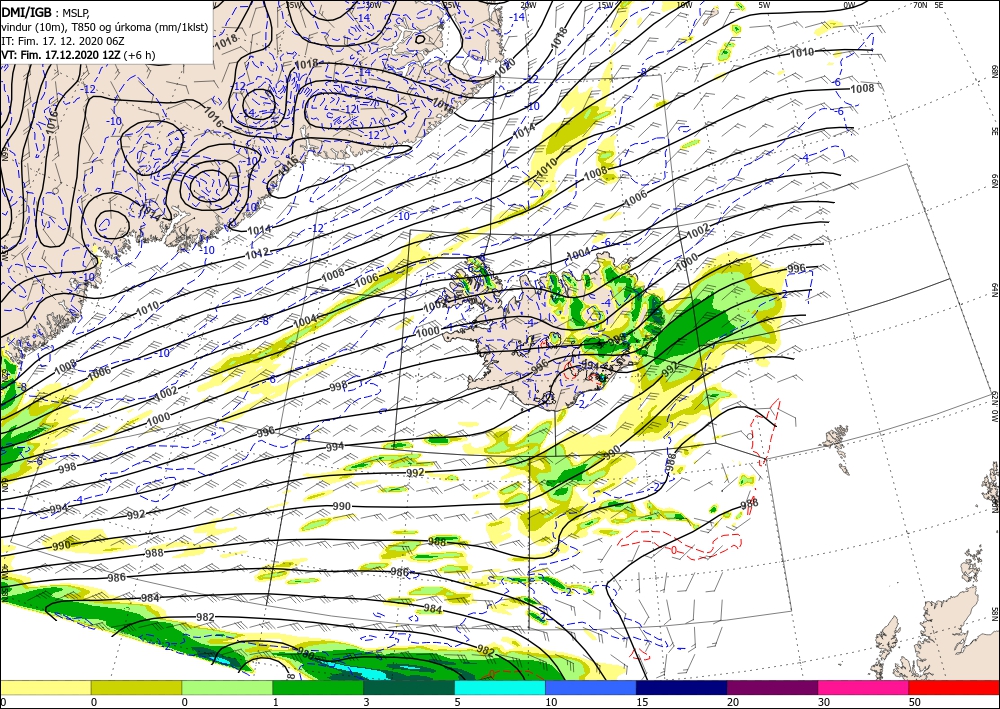1000x709 pixels.
Task: Click the 64N latitude label
Action: (994, 290)
